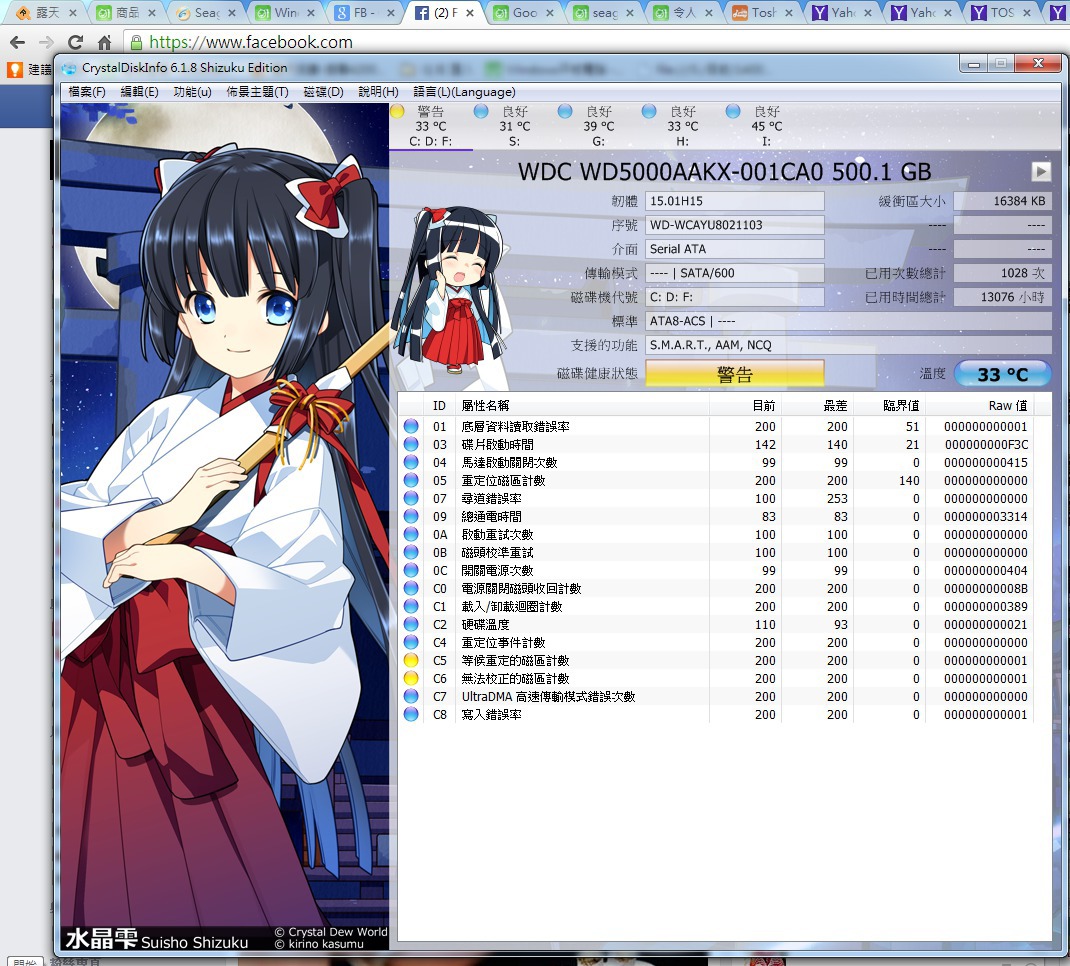Click status icon of attribute 05 row

click(411, 480)
